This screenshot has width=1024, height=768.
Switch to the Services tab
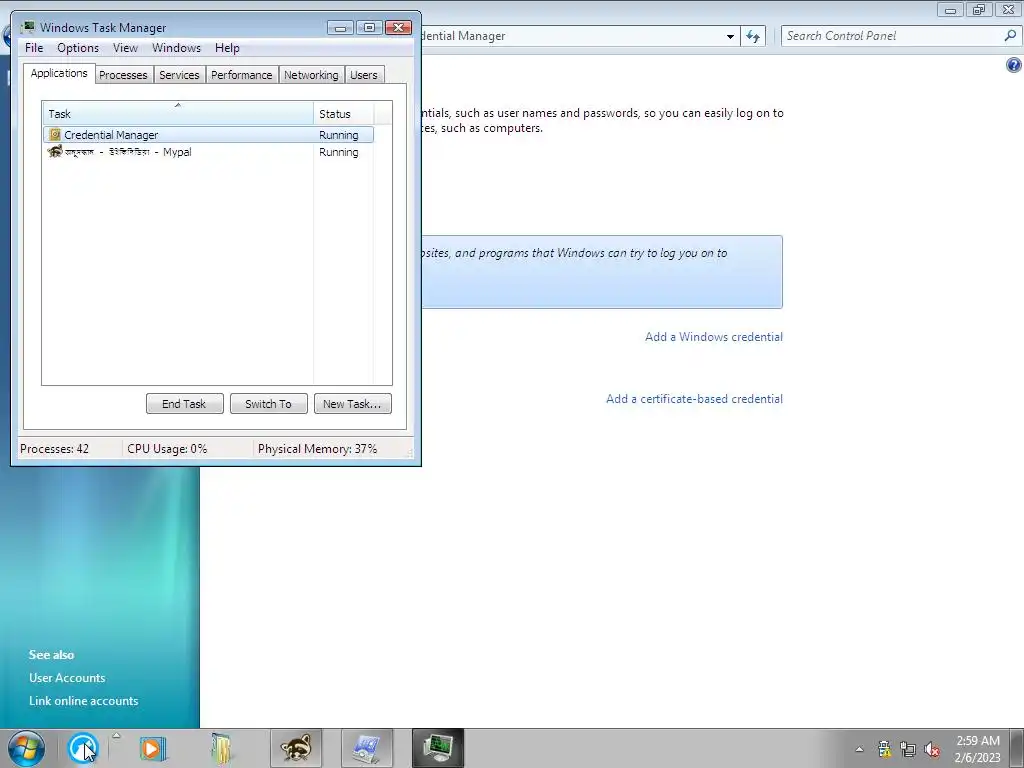[x=179, y=75]
